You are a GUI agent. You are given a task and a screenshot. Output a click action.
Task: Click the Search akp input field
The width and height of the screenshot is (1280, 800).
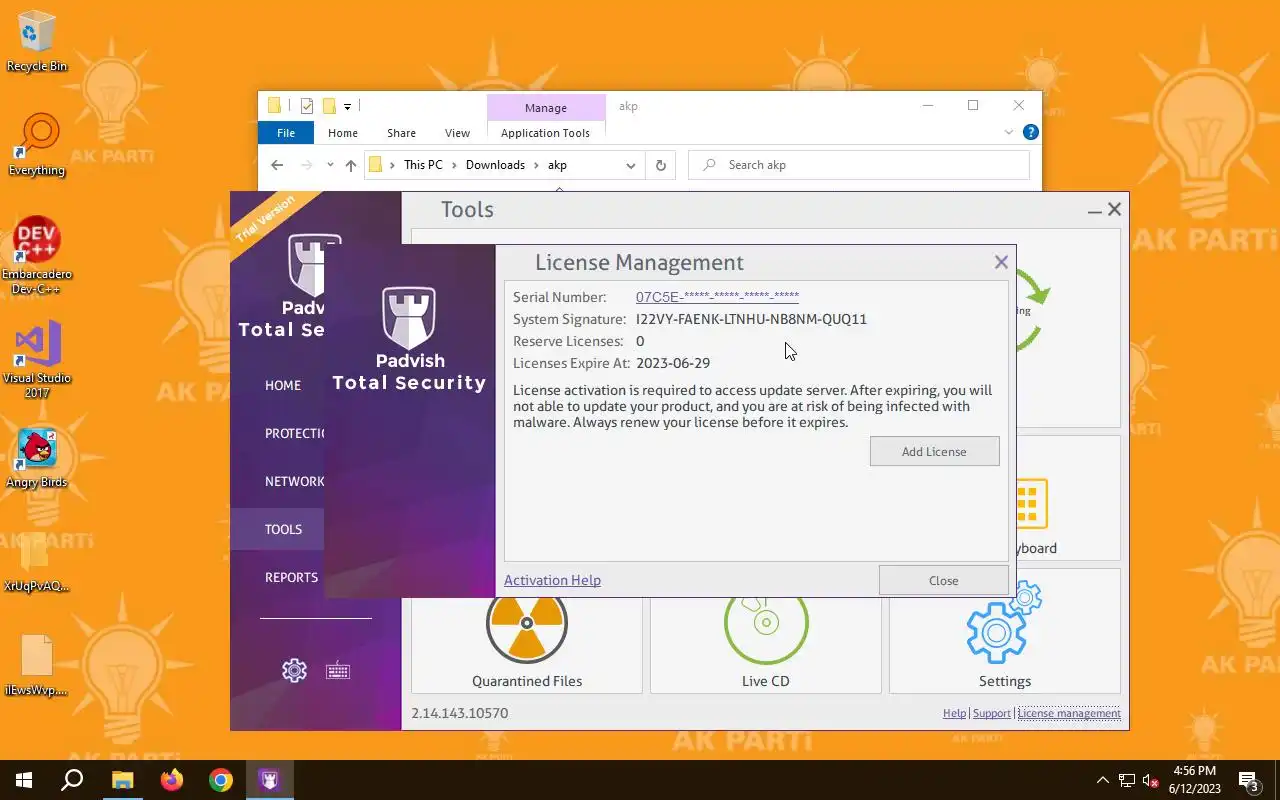click(859, 165)
